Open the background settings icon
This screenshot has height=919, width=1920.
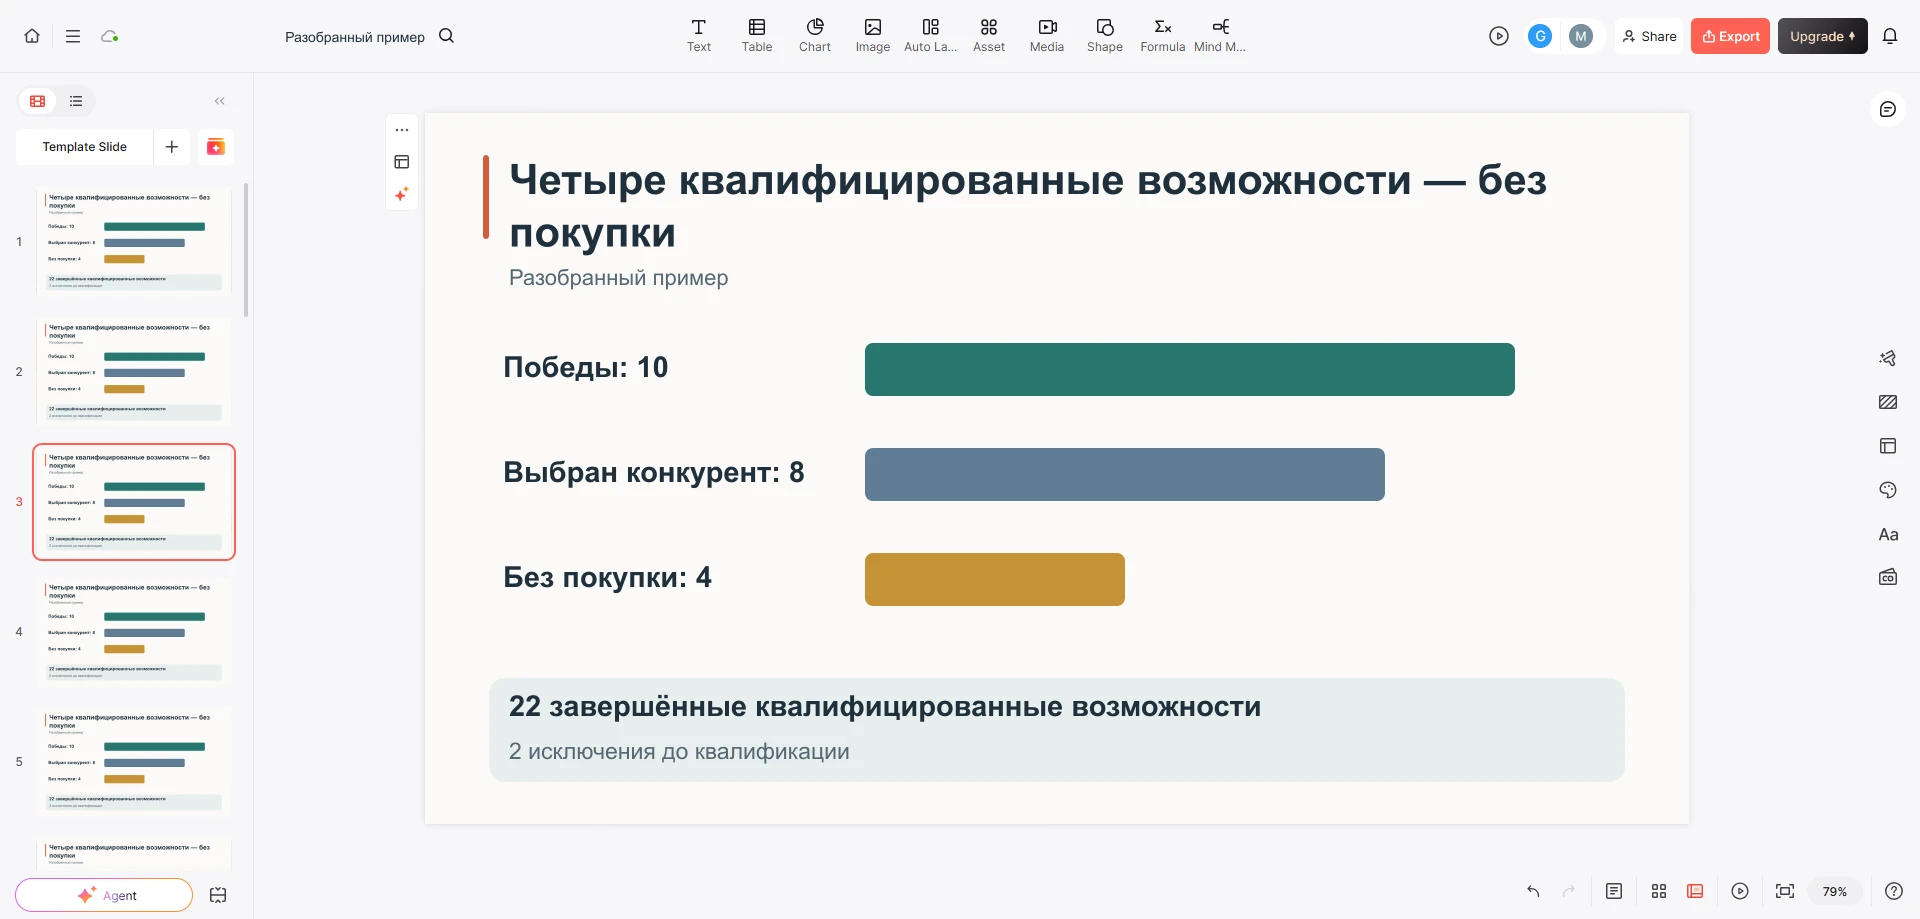[1888, 402]
